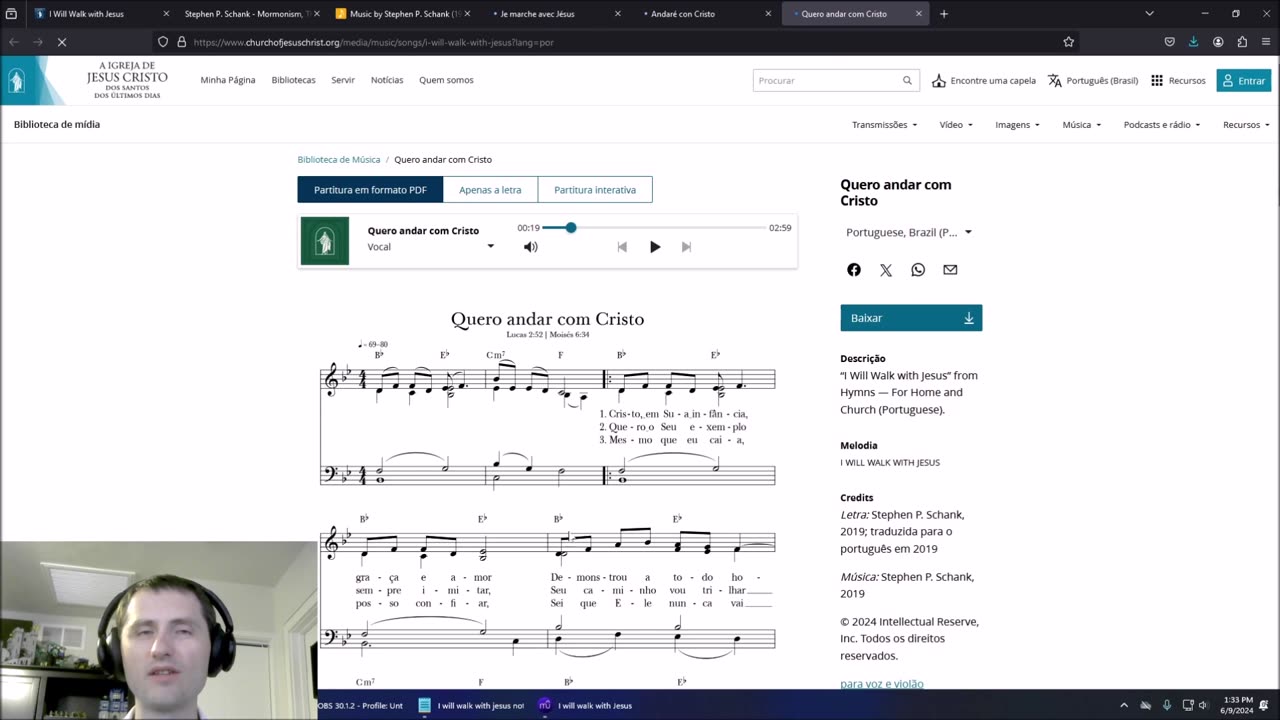1280x720 pixels.
Task: Expand the Música menu
Action: 1081,125
